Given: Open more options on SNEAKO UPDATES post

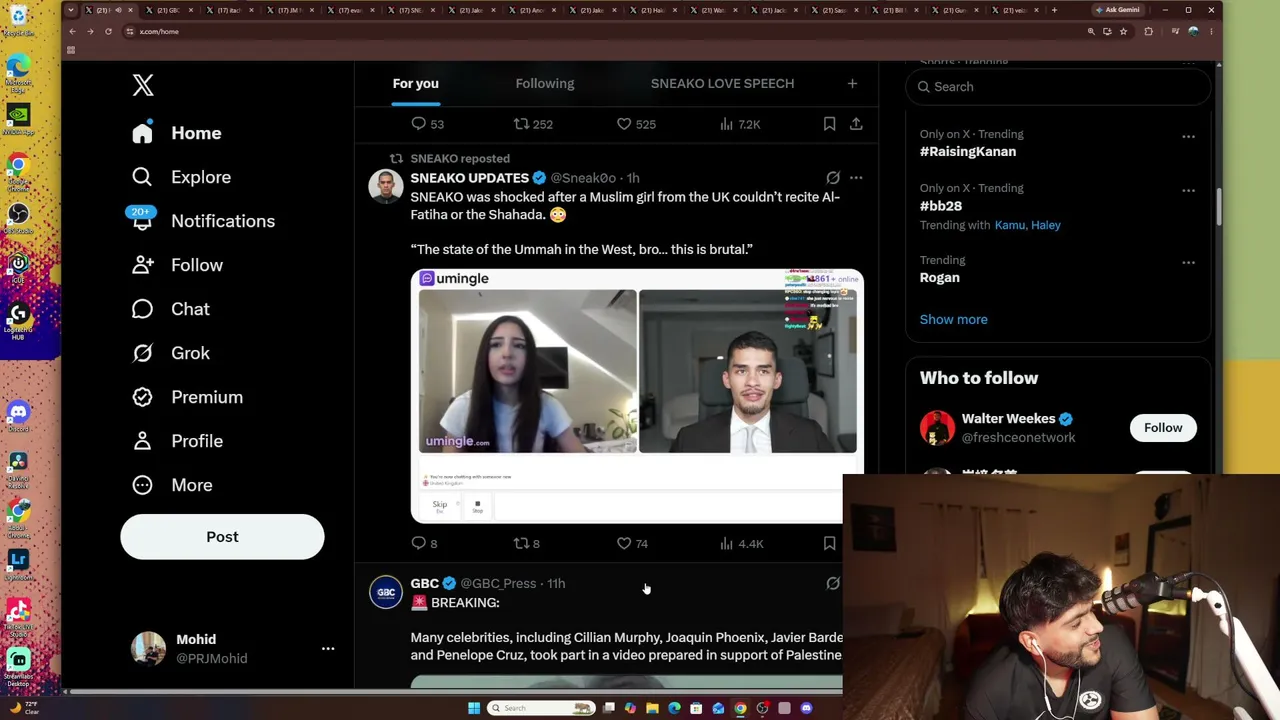Looking at the screenshot, I should tap(856, 178).
